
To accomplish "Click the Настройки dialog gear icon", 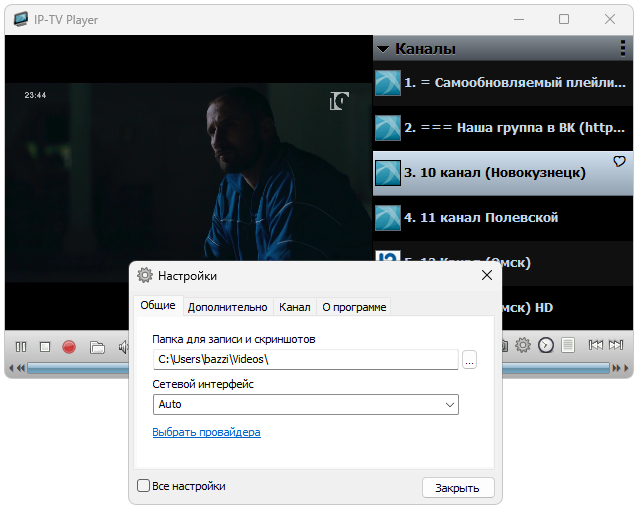I will coord(144,276).
